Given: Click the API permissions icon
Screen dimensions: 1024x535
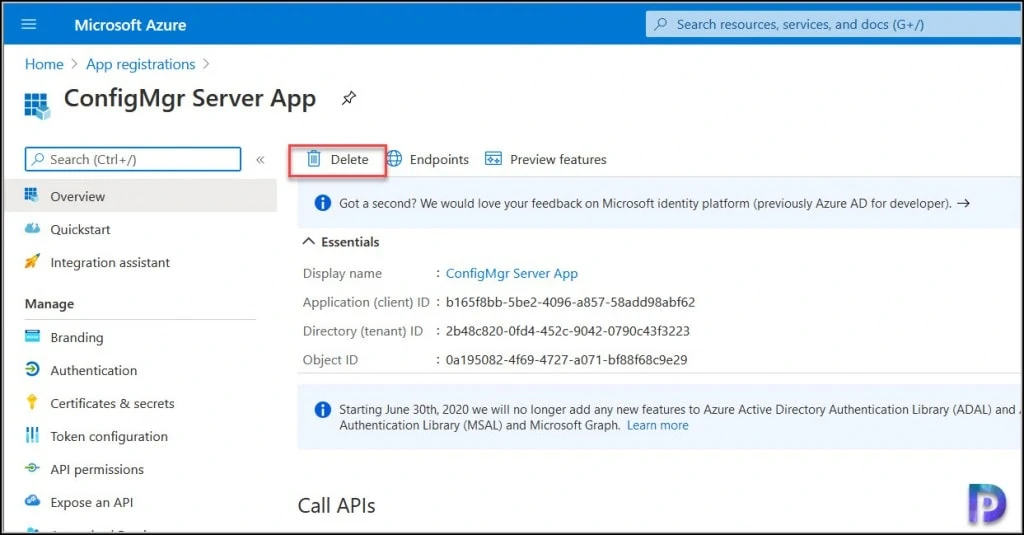Looking at the screenshot, I should [x=32, y=468].
